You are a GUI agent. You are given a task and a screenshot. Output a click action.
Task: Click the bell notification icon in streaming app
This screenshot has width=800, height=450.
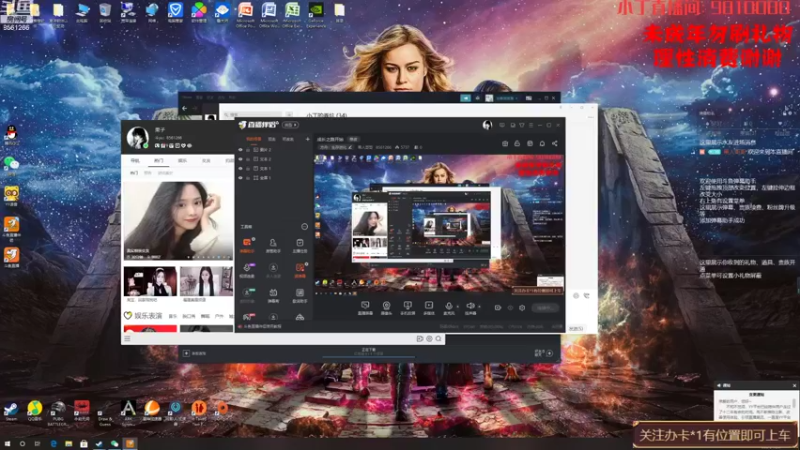(x=542, y=144)
